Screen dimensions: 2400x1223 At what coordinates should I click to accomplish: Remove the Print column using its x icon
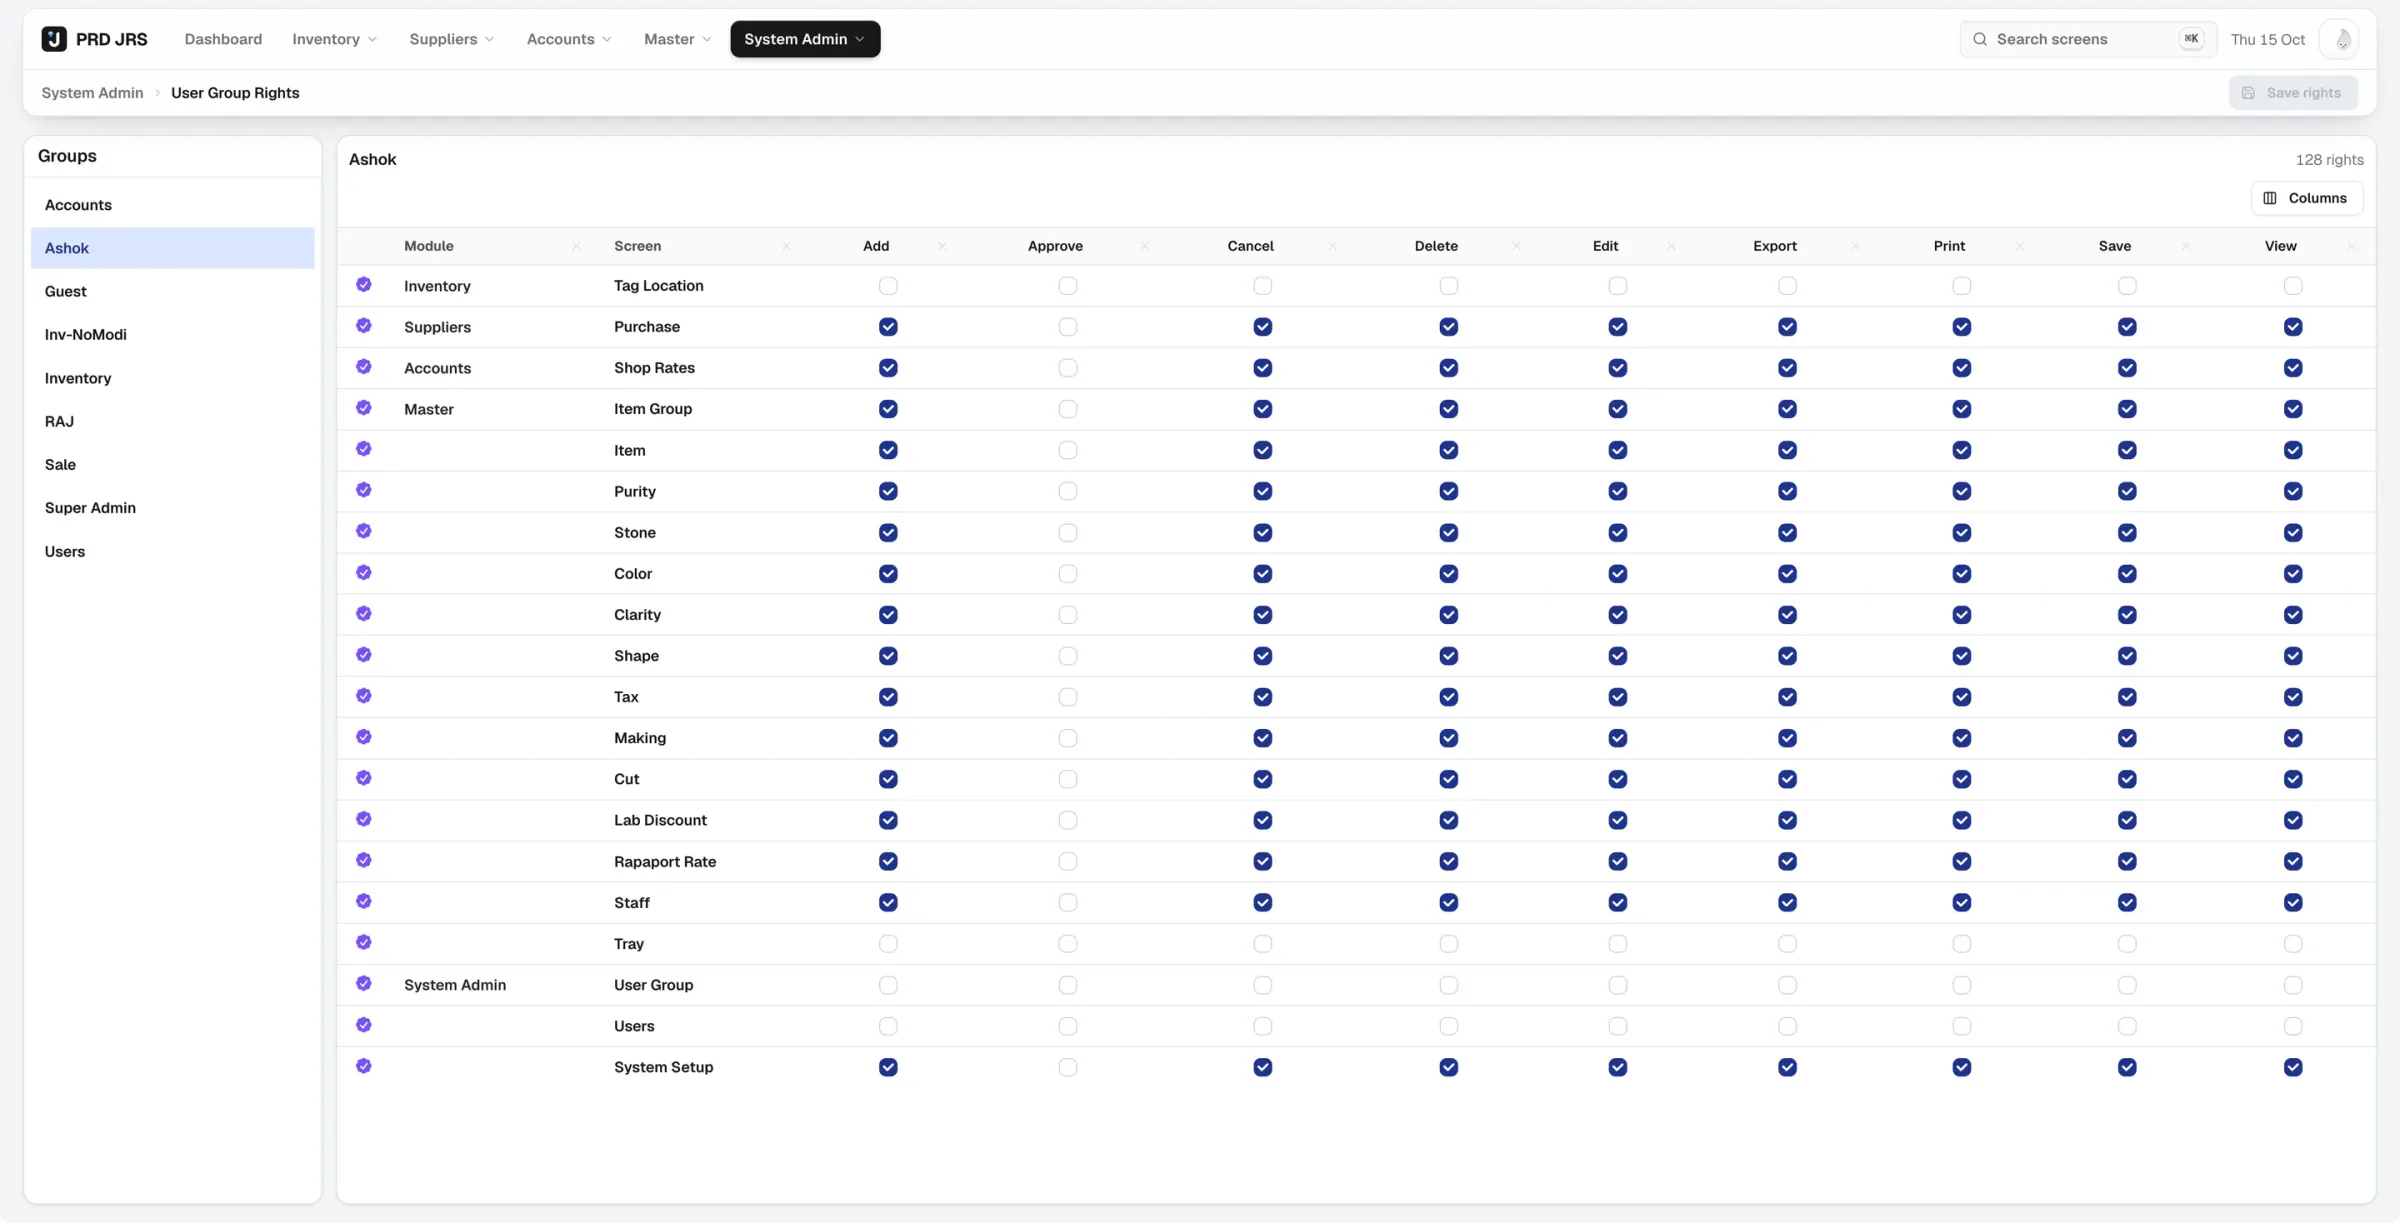point(2019,246)
